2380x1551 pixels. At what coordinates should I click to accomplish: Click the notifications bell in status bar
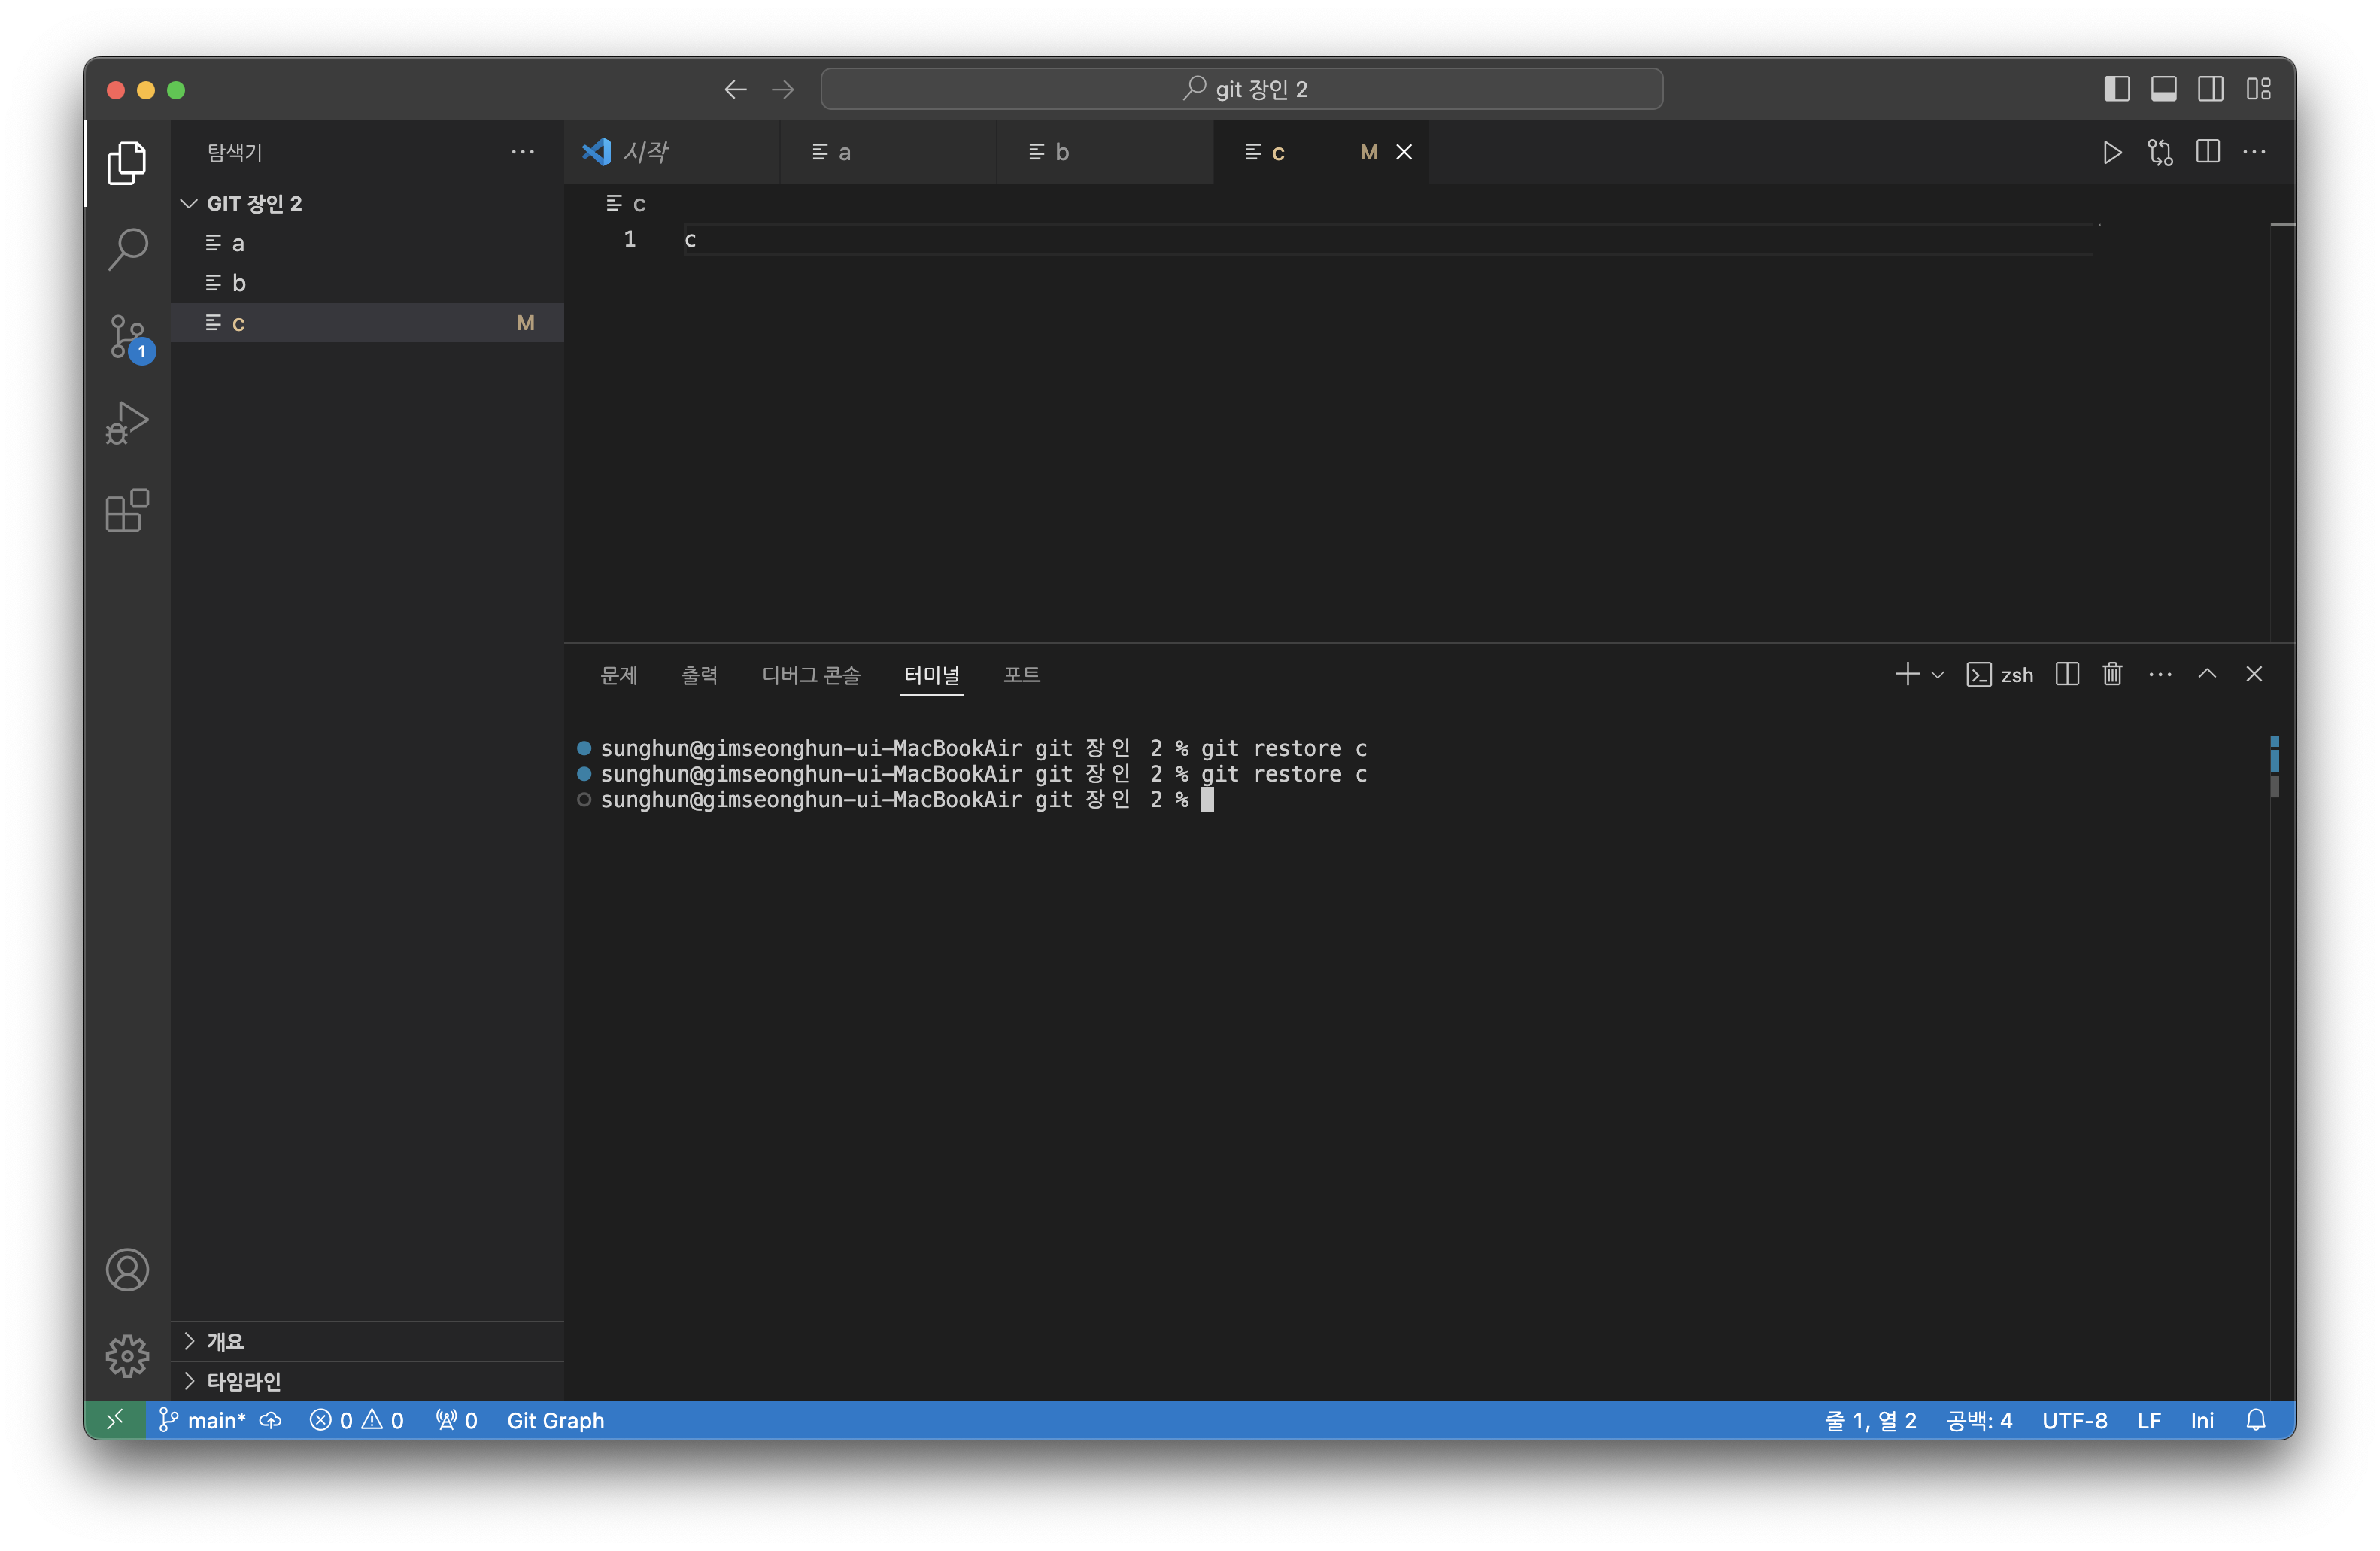coord(2256,1420)
